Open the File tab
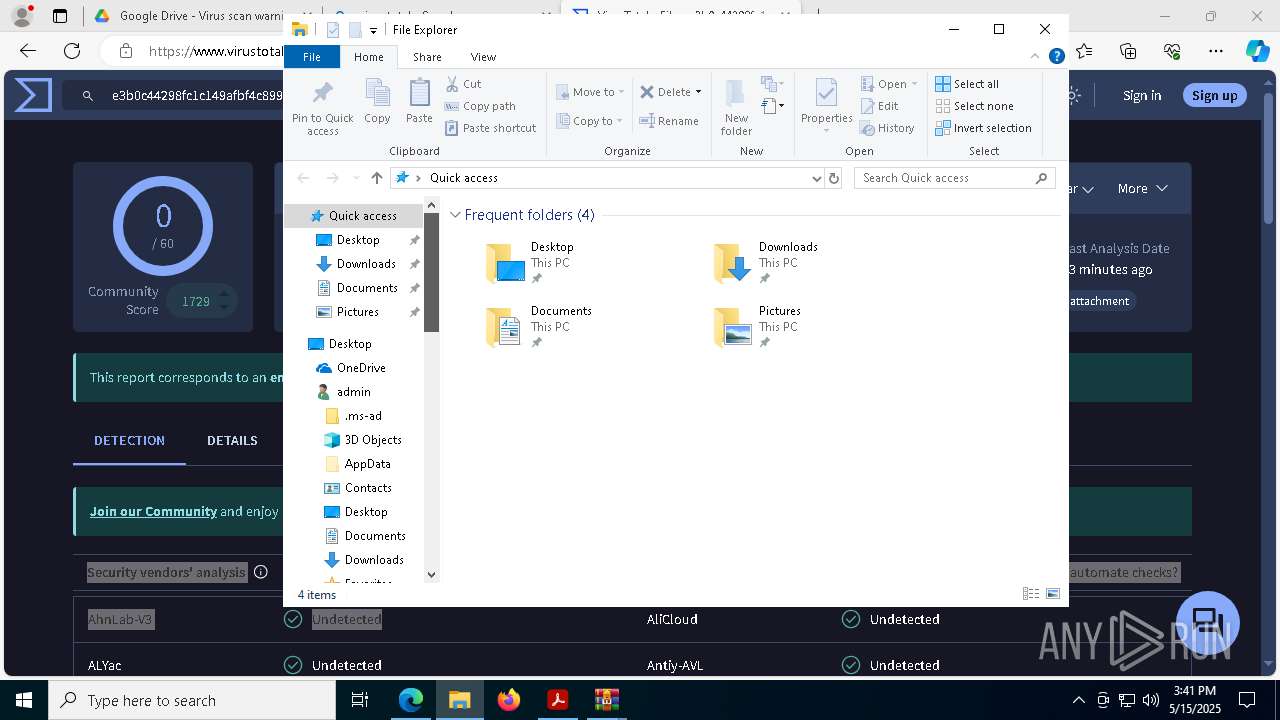The width and height of the screenshot is (1280, 720). tap(312, 57)
